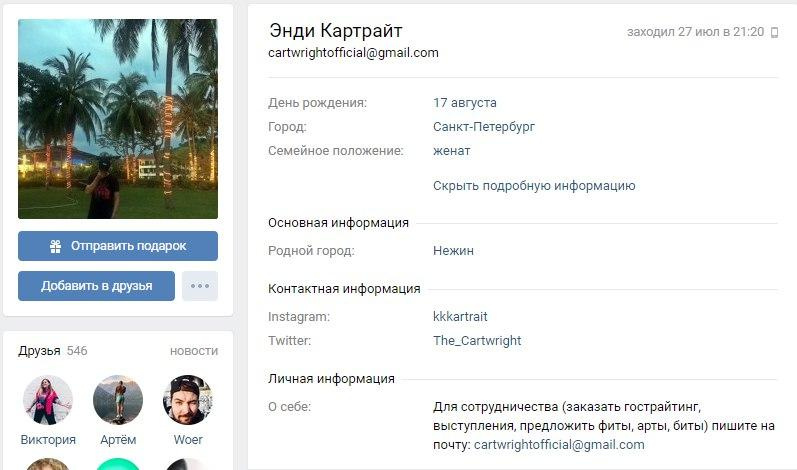797x470 pixels.
Task: Click the birthday link 17 августа
Action: pos(465,103)
